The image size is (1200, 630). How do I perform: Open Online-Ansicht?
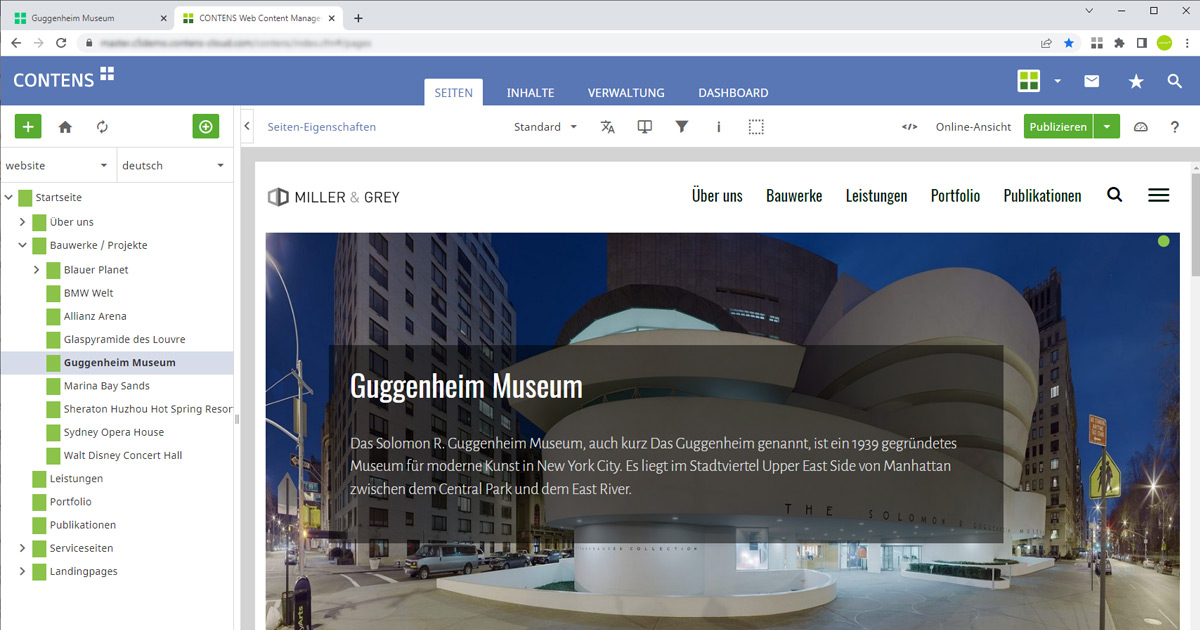[973, 127]
